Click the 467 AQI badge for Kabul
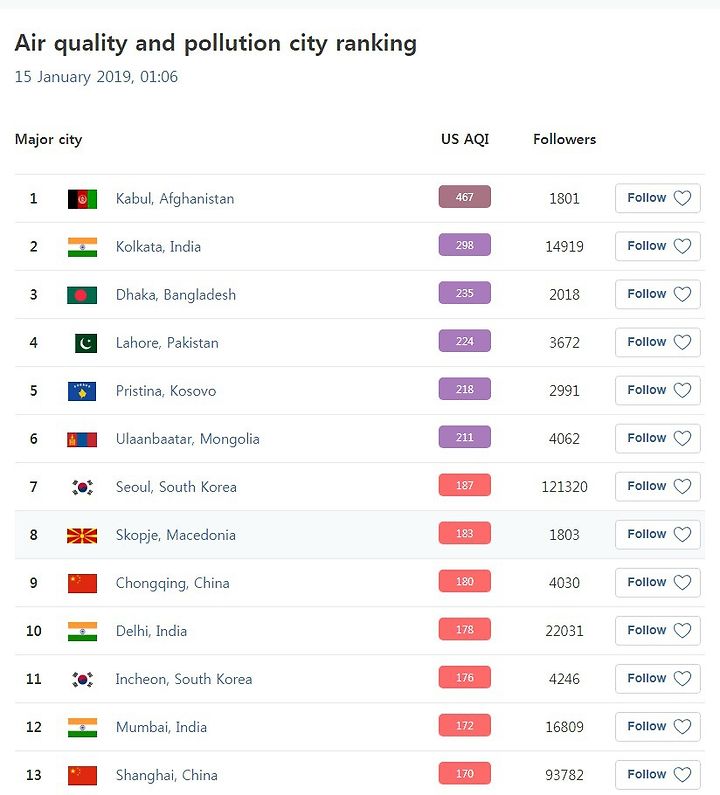This screenshot has height=795, width=720. pyautogui.click(x=464, y=197)
